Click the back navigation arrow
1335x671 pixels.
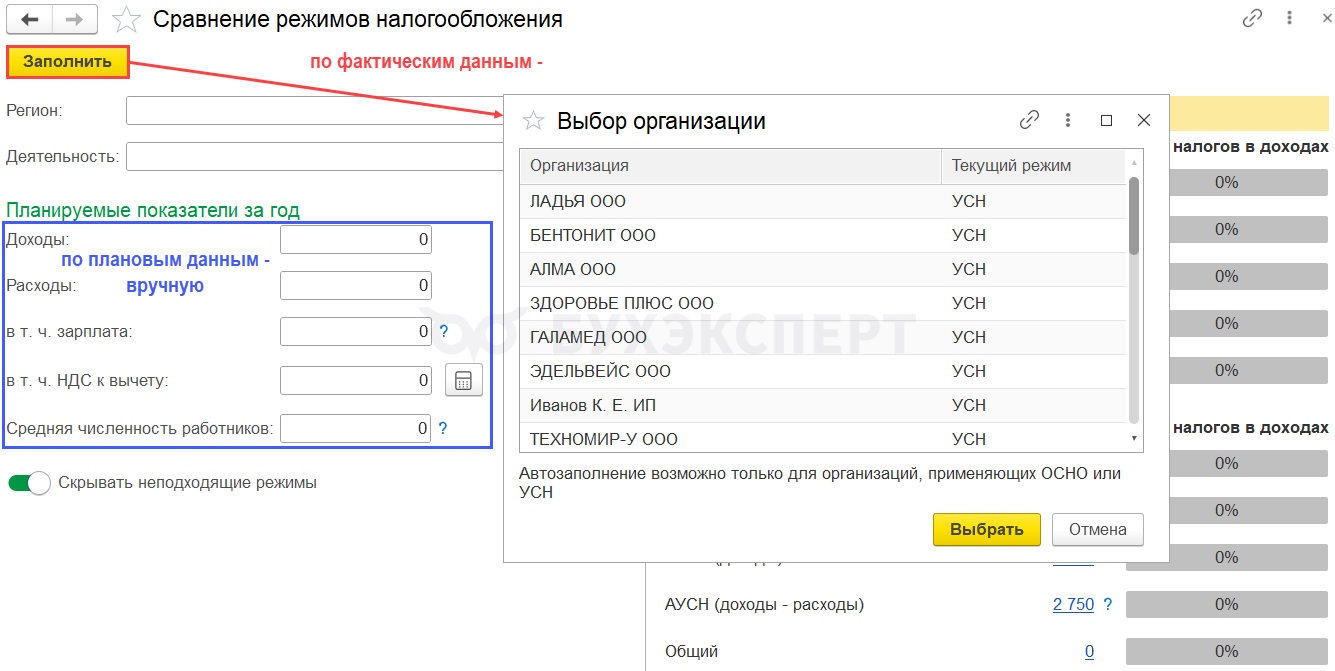[32, 19]
